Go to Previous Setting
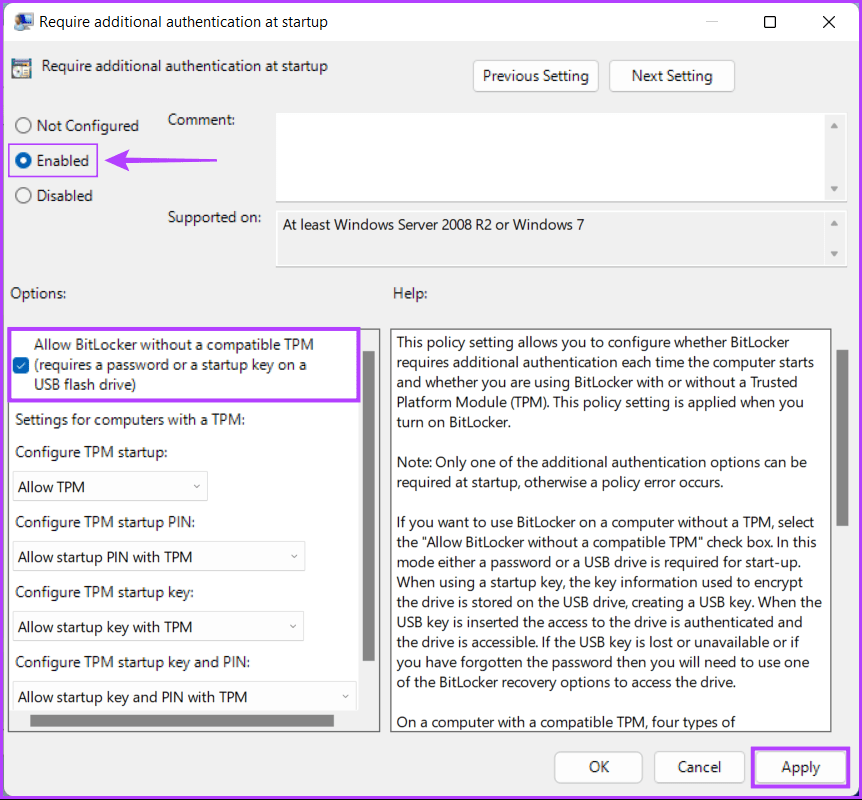Image resolution: width=862 pixels, height=800 pixels. pos(535,76)
